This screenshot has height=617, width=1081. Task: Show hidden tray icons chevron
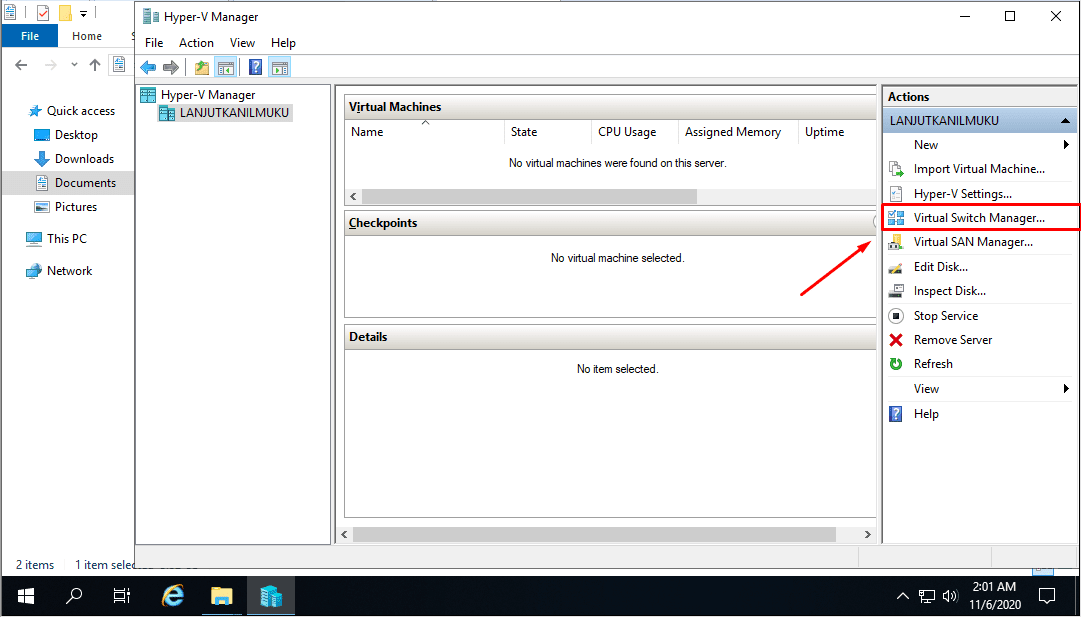(x=902, y=596)
